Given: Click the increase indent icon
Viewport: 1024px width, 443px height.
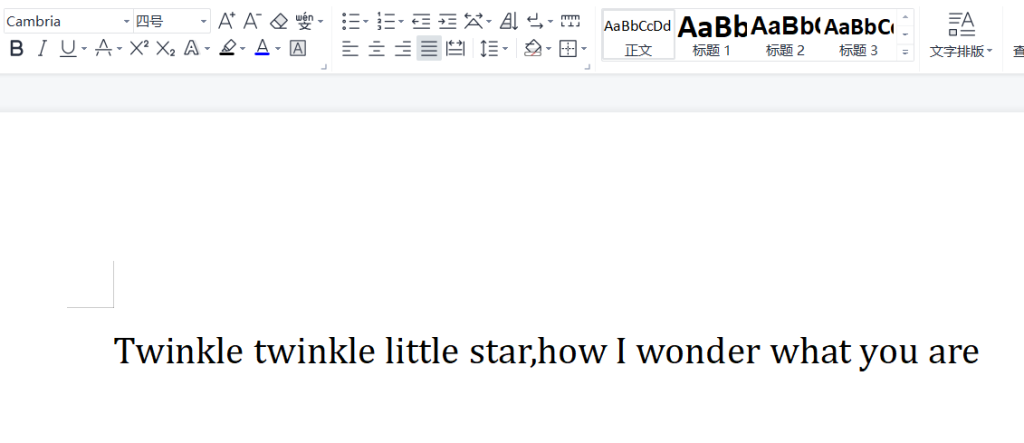Looking at the screenshot, I should pyautogui.click(x=447, y=21).
